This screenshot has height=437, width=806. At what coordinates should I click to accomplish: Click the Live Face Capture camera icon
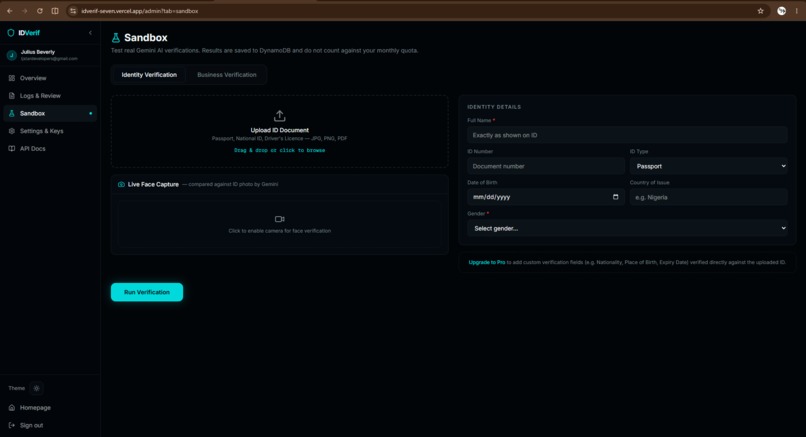[121, 184]
